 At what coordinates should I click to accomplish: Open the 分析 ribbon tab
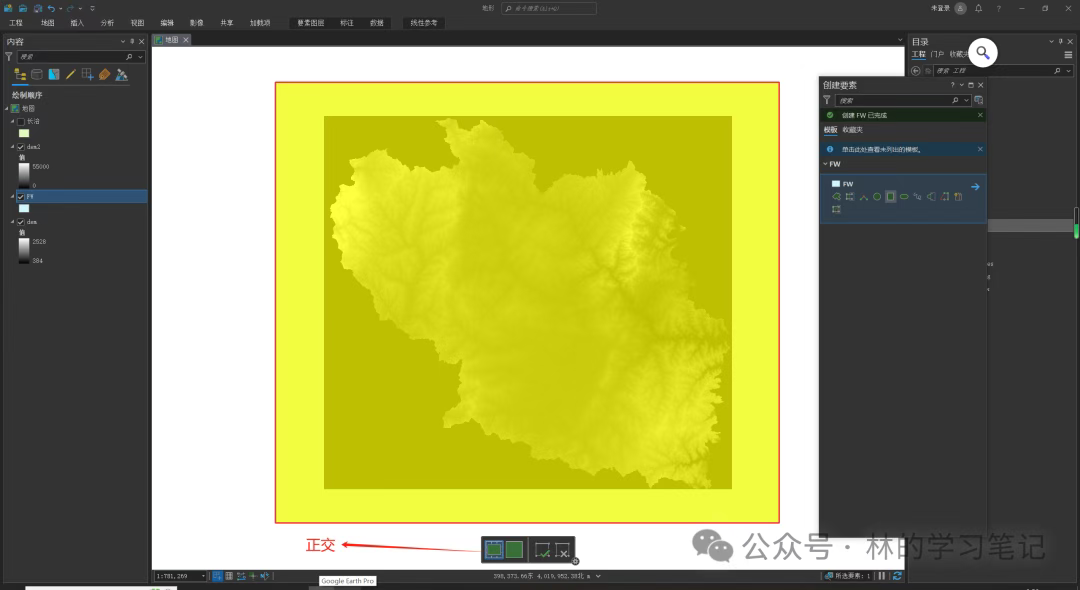coord(107,22)
